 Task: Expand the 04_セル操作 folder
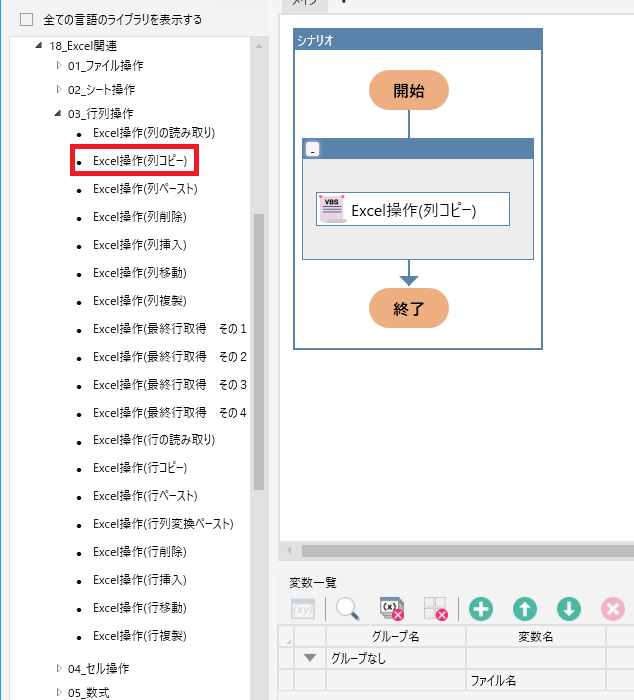59,668
